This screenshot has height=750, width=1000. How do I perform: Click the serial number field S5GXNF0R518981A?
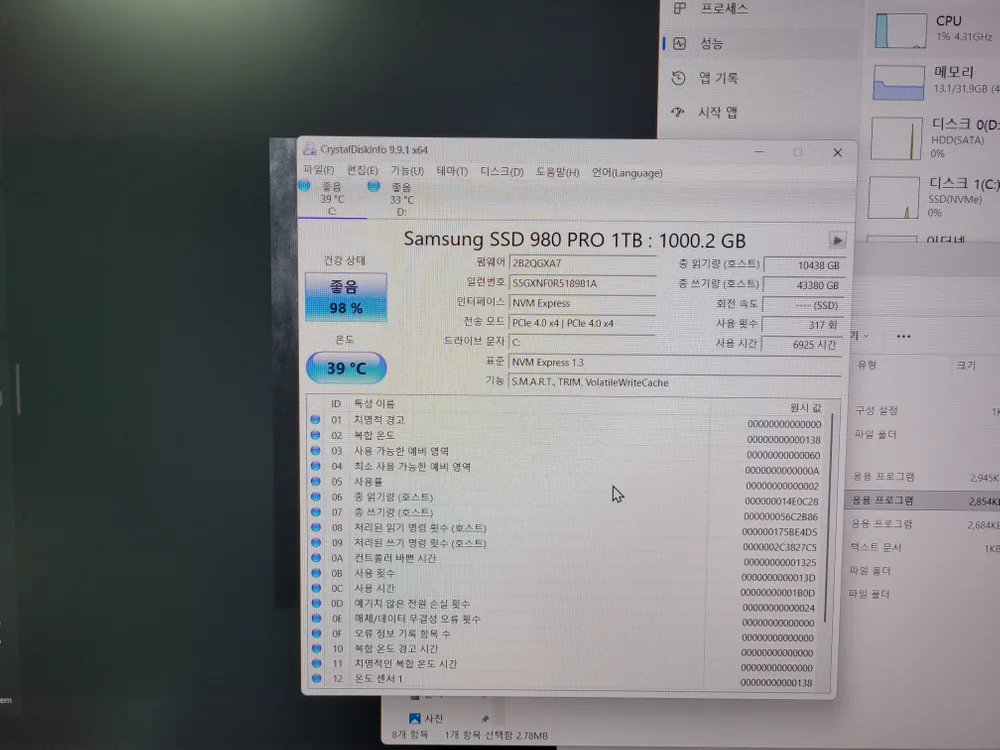[582, 283]
